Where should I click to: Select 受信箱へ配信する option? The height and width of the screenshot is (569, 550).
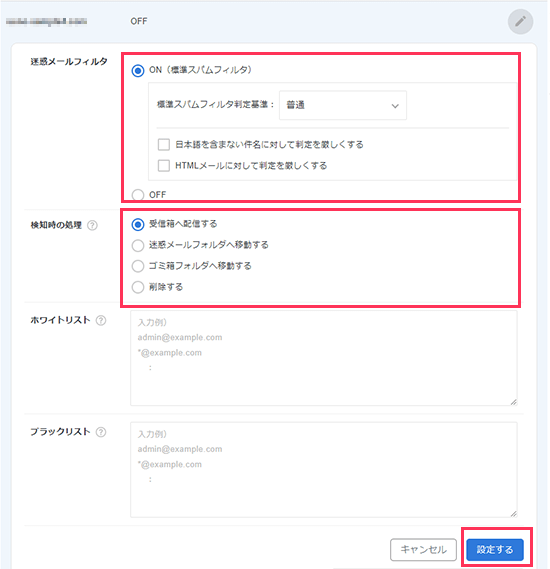pos(138,225)
